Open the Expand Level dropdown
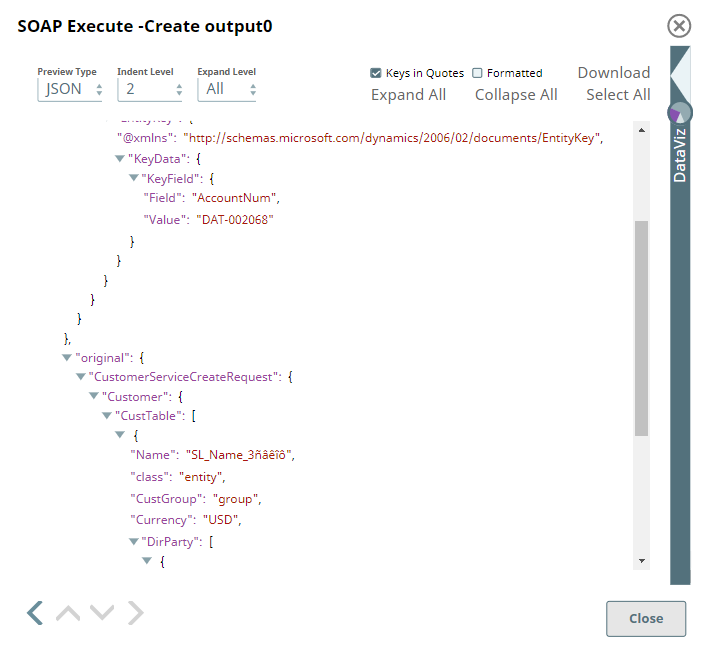This screenshot has width=710, height=650. point(227,89)
